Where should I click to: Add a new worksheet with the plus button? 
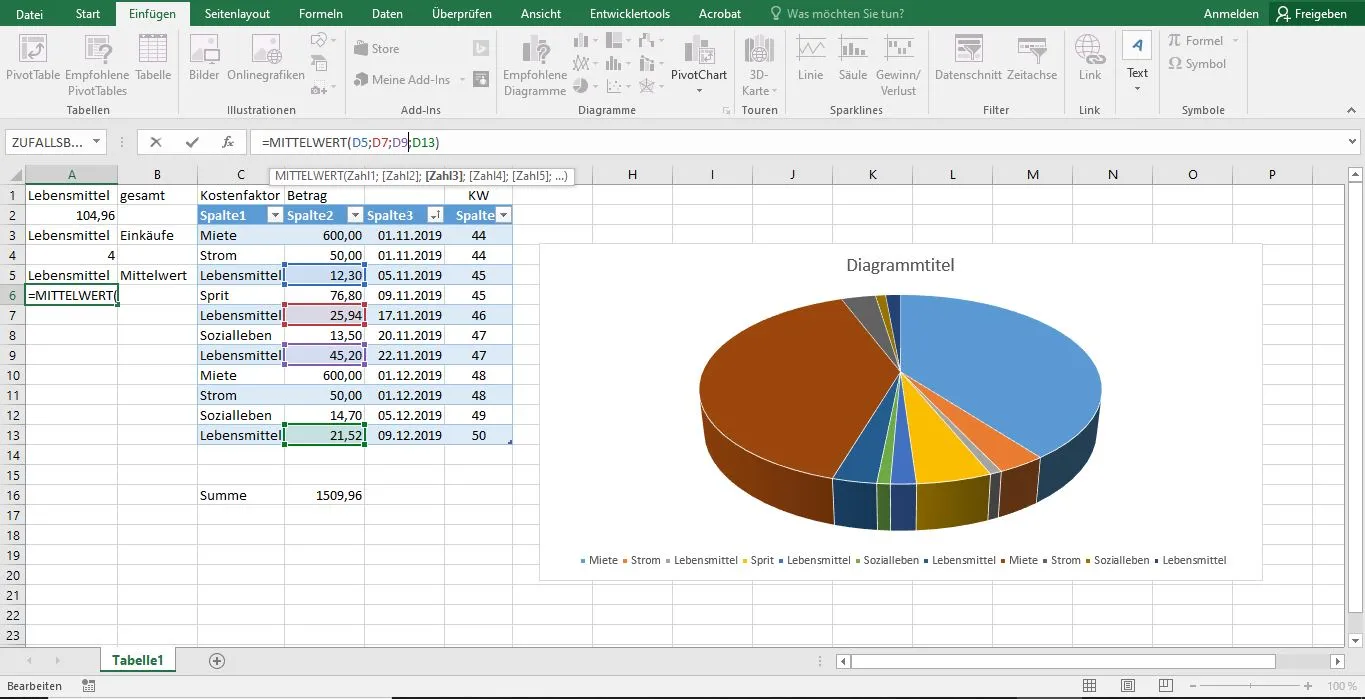214,660
